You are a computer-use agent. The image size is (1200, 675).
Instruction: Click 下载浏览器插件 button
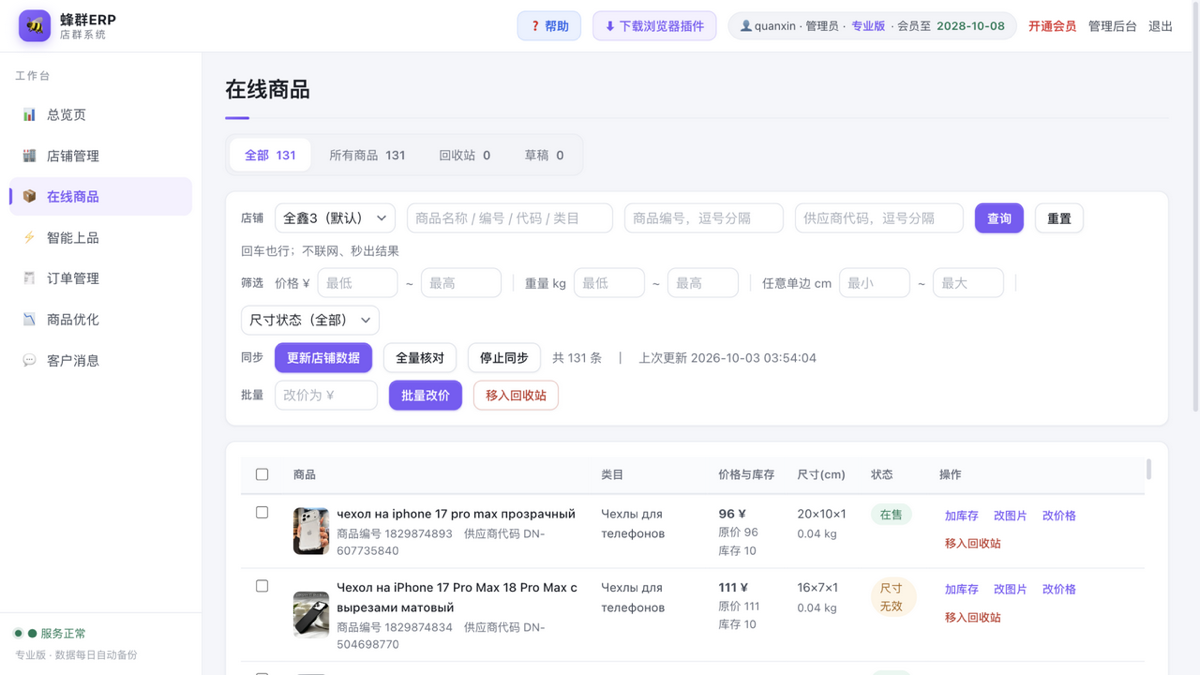coord(654,26)
